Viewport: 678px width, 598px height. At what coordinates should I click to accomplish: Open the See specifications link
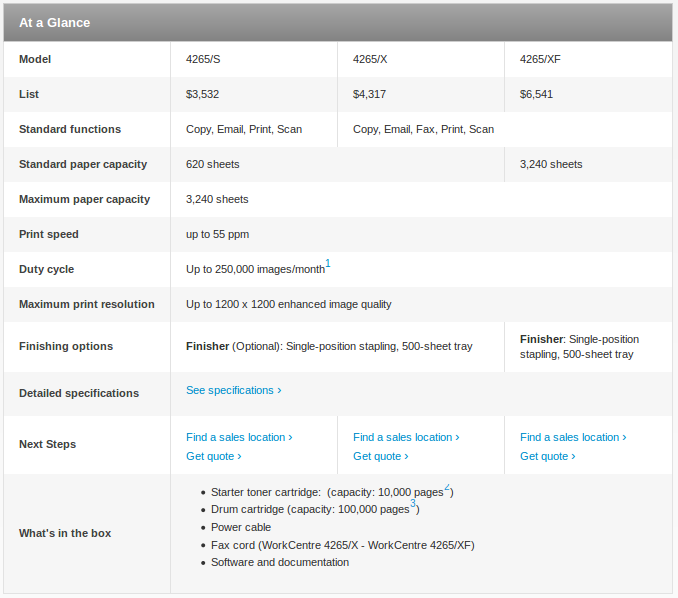click(x=233, y=390)
